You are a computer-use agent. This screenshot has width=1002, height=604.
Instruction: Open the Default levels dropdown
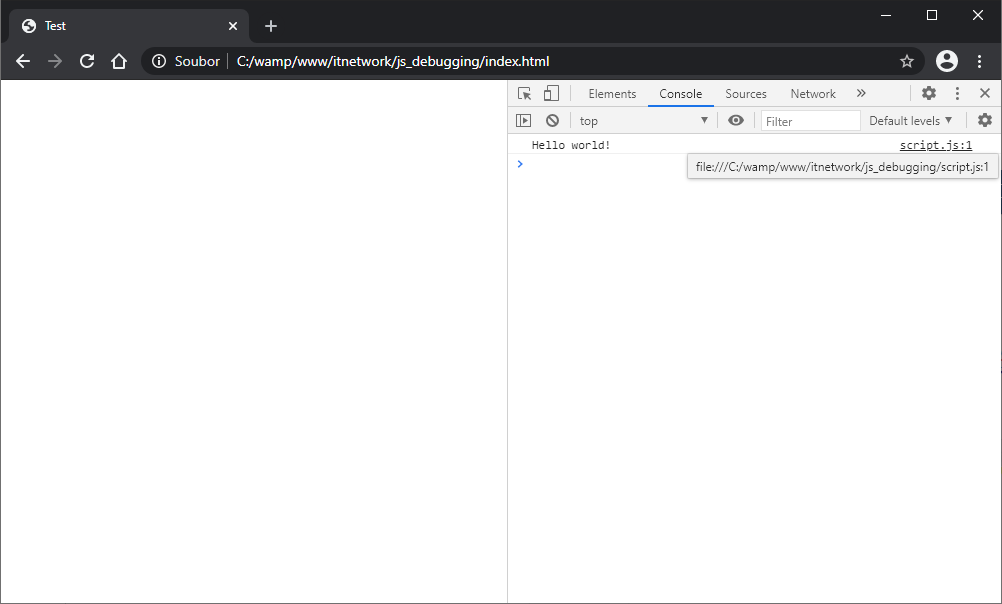910,120
